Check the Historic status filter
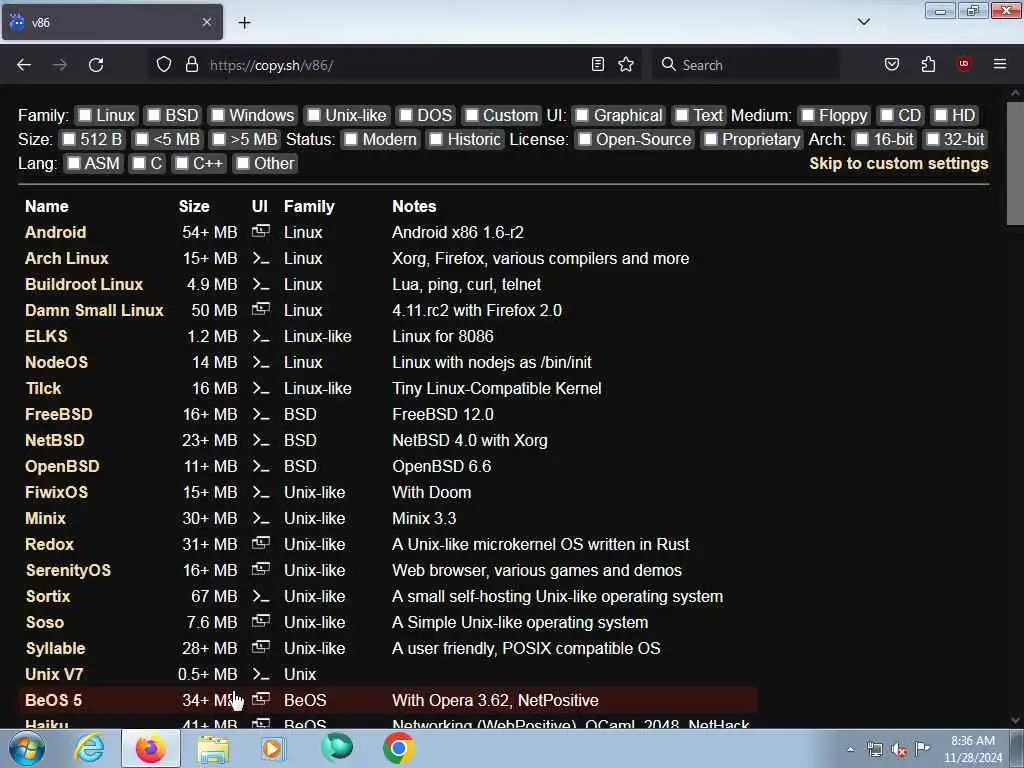The image size is (1024, 768). click(x=436, y=139)
